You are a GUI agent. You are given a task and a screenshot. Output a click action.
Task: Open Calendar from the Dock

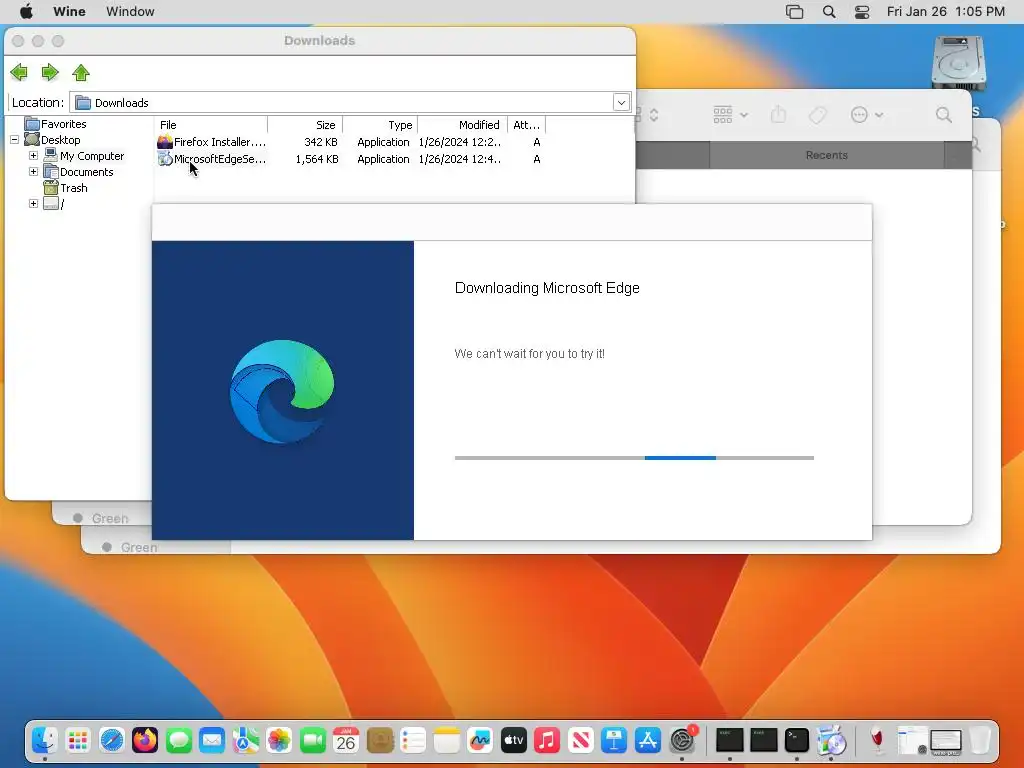pyautogui.click(x=346, y=740)
